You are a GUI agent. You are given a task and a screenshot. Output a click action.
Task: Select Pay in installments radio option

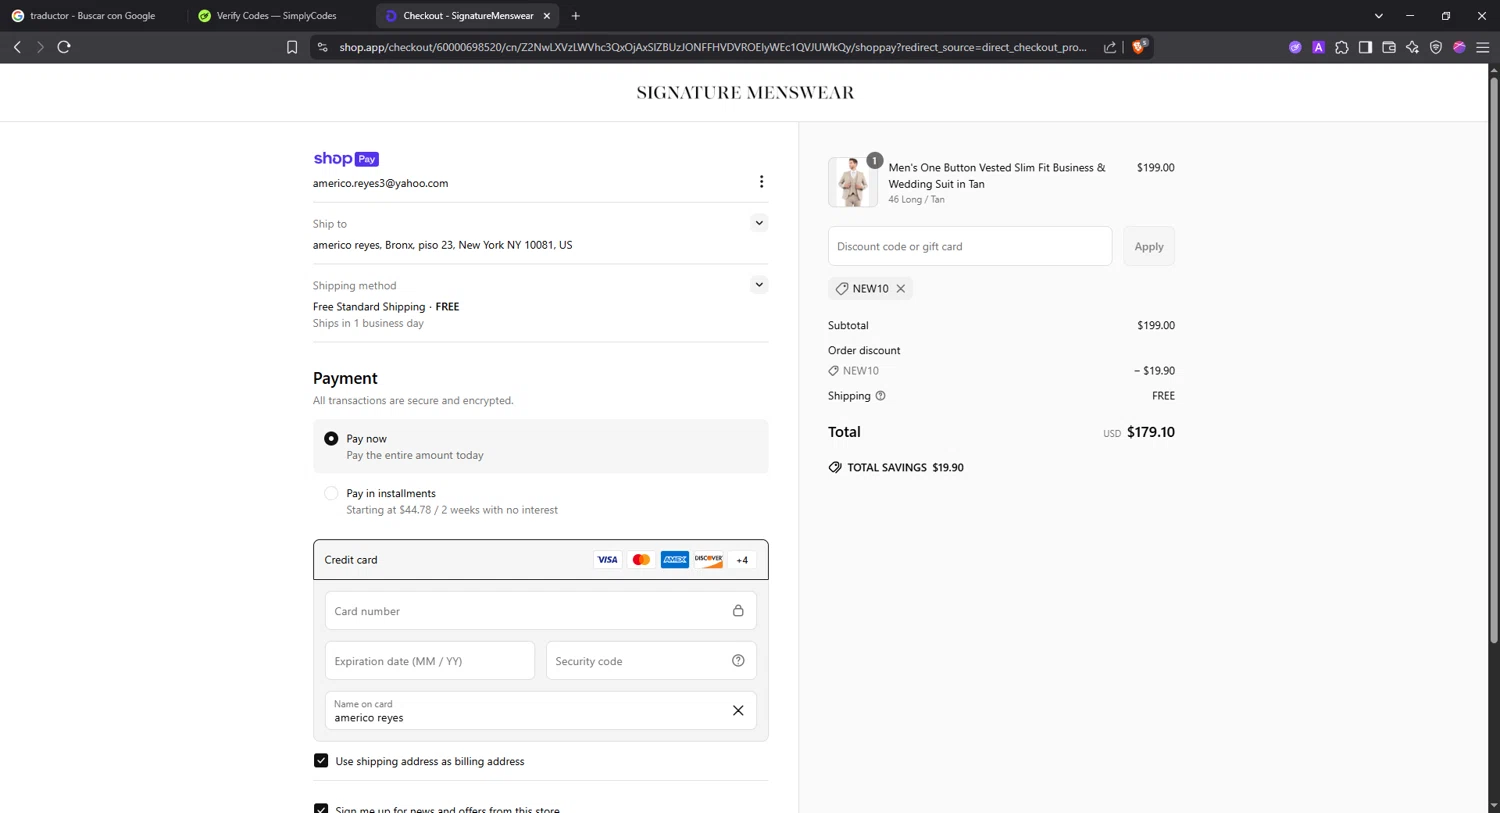tap(331, 493)
